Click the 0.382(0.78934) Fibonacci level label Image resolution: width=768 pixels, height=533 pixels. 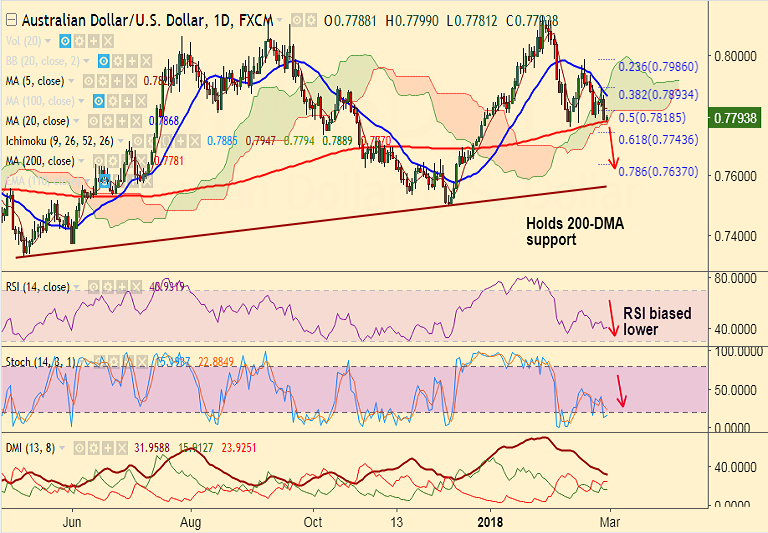[x=658, y=95]
